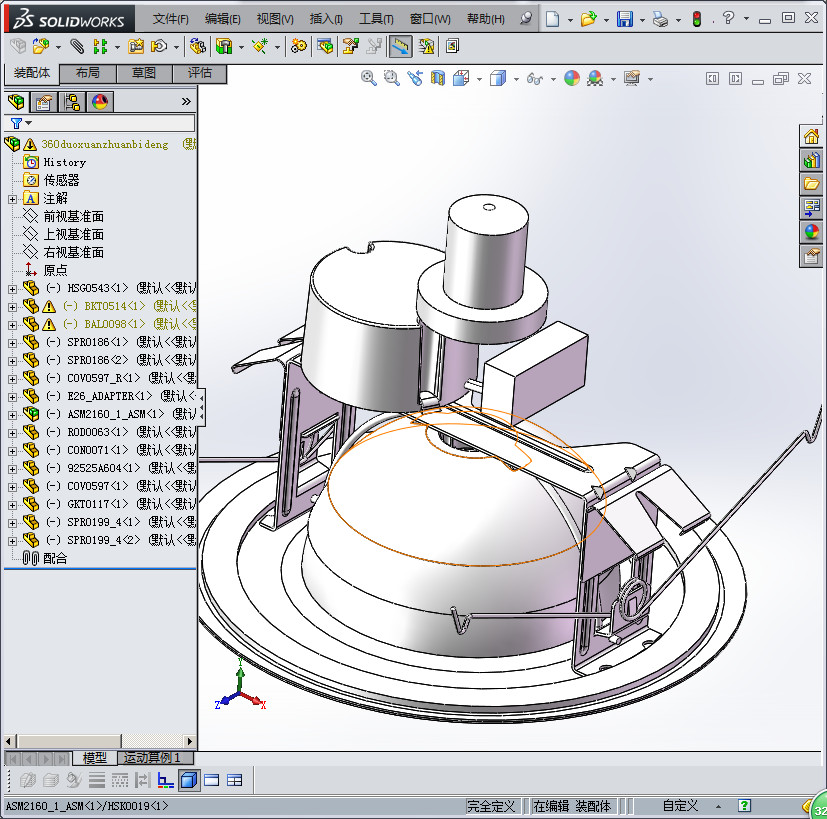Open the SolidWorks Resources home tab
The image size is (827, 819).
[811, 137]
